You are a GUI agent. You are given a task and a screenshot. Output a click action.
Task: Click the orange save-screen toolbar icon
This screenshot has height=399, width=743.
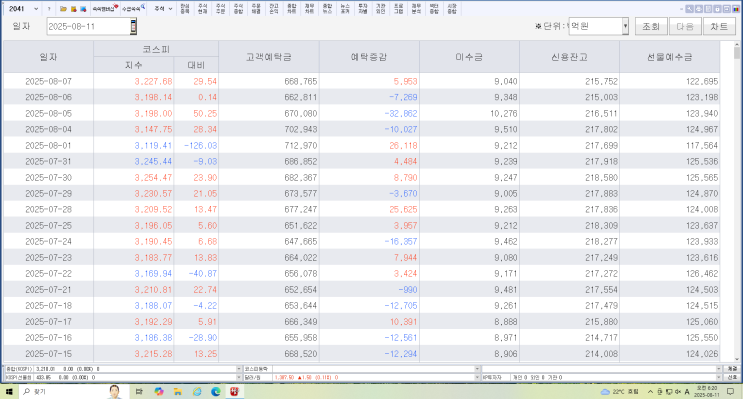click(x=73, y=9)
